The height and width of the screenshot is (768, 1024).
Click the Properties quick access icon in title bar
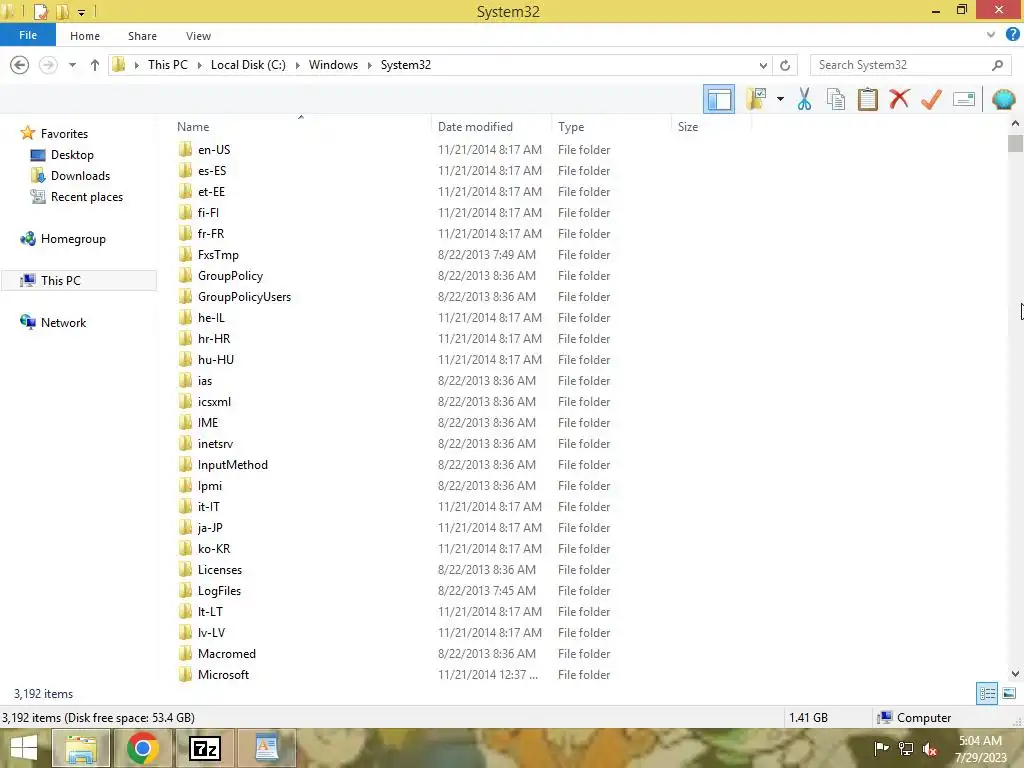[40, 11]
